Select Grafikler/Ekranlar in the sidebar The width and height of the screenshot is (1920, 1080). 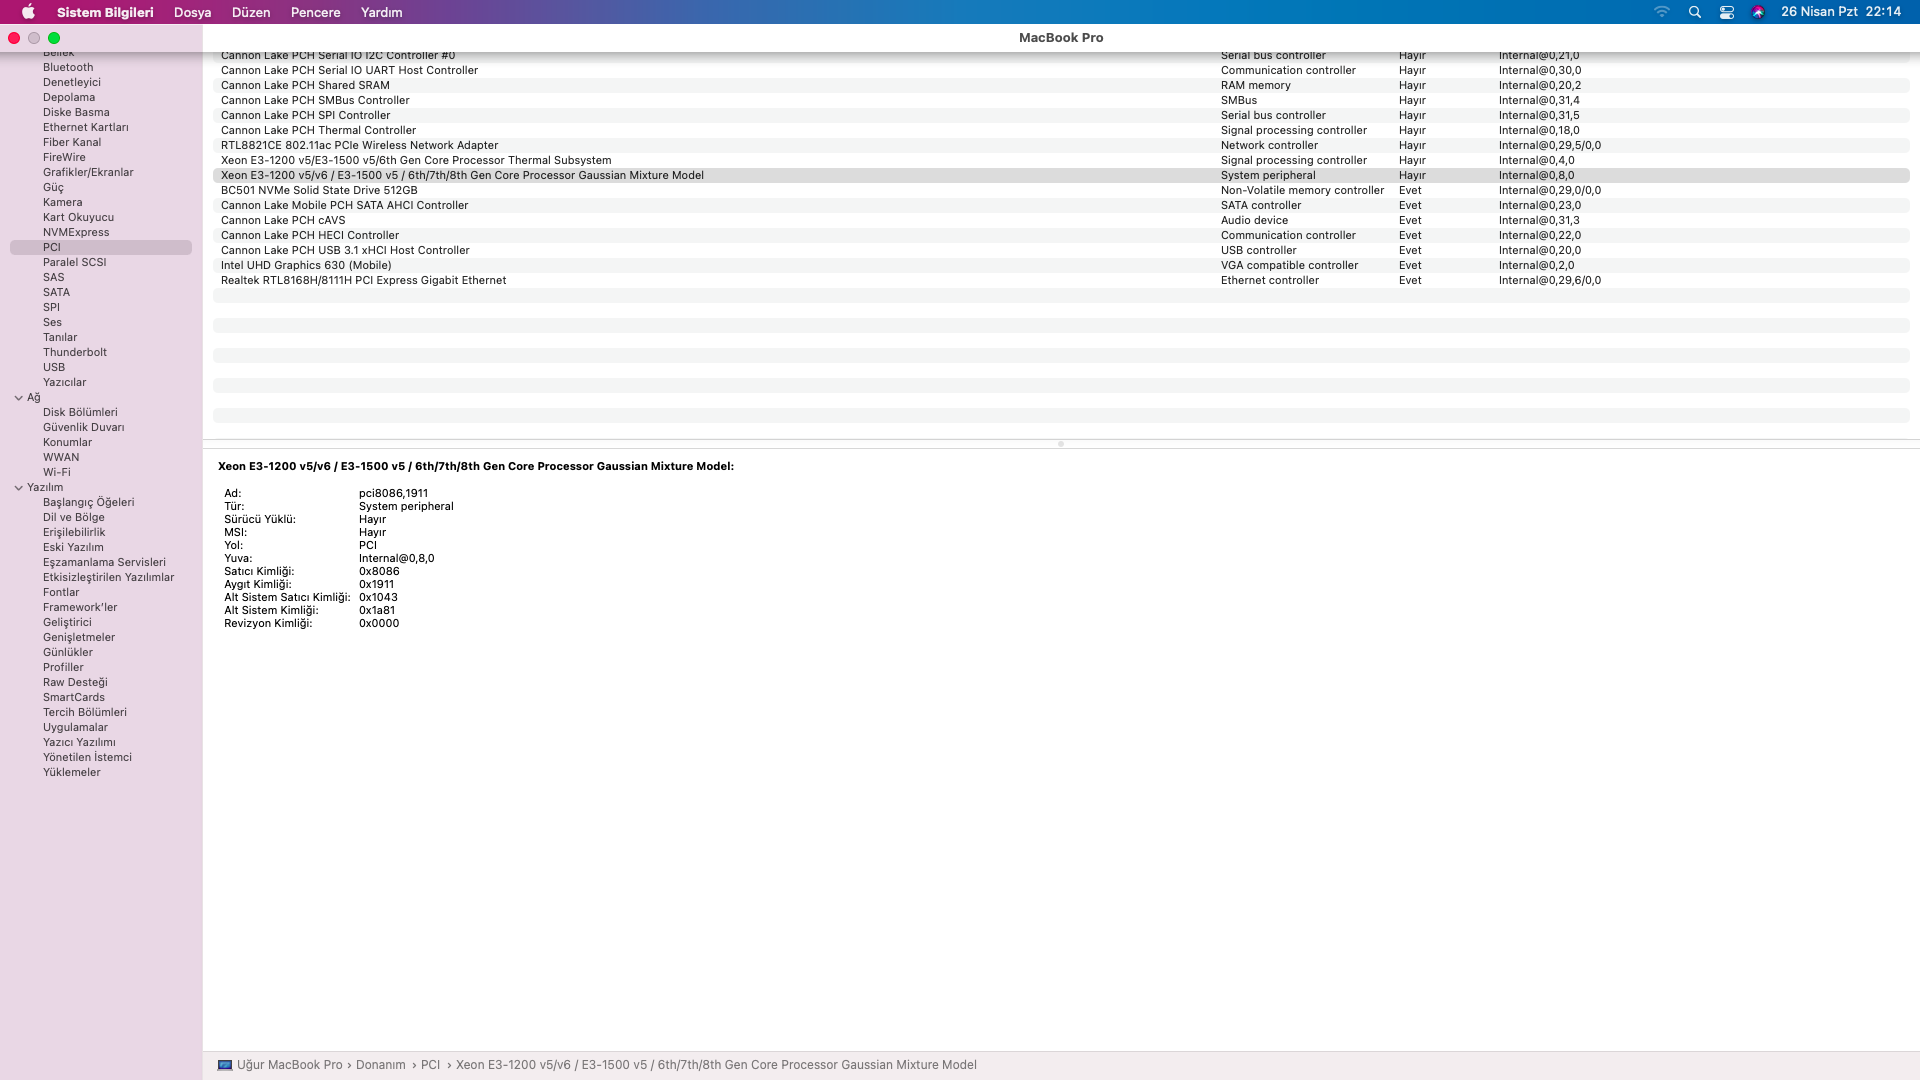coord(88,172)
